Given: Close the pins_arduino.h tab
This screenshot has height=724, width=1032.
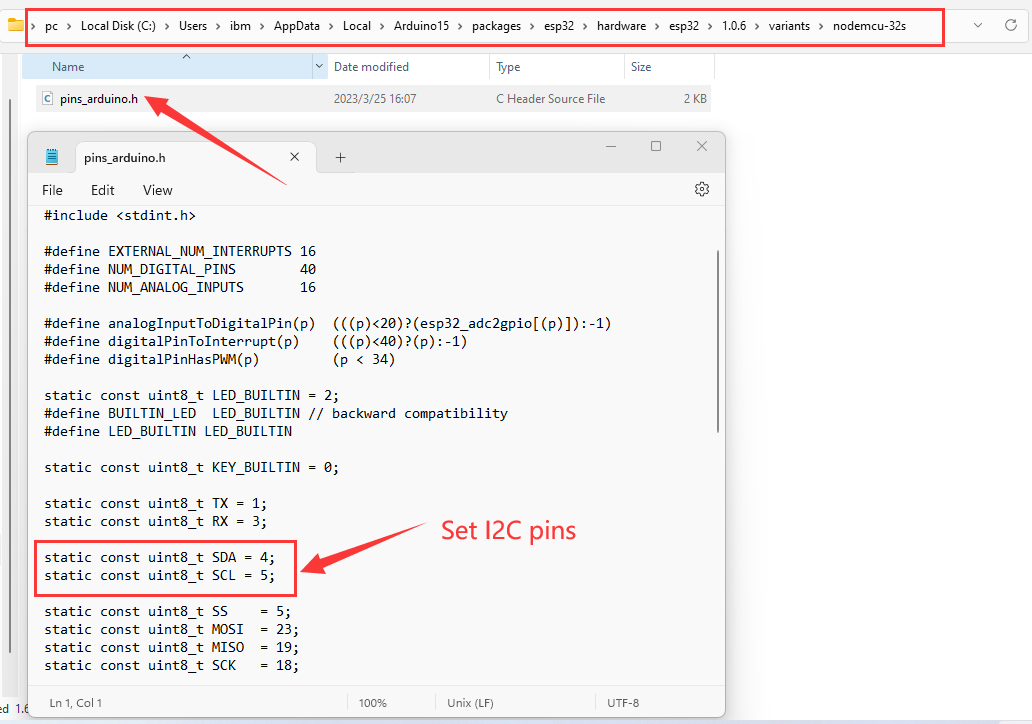Looking at the screenshot, I should (294, 158).
